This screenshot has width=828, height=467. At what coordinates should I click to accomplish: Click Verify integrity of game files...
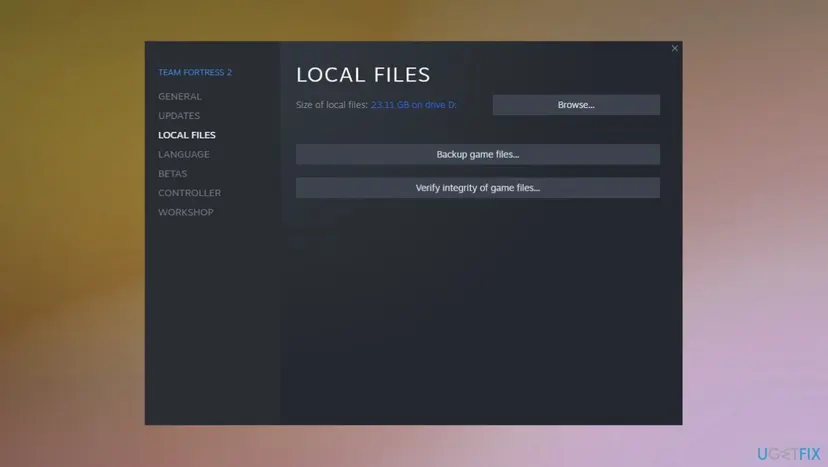(478, 188)
